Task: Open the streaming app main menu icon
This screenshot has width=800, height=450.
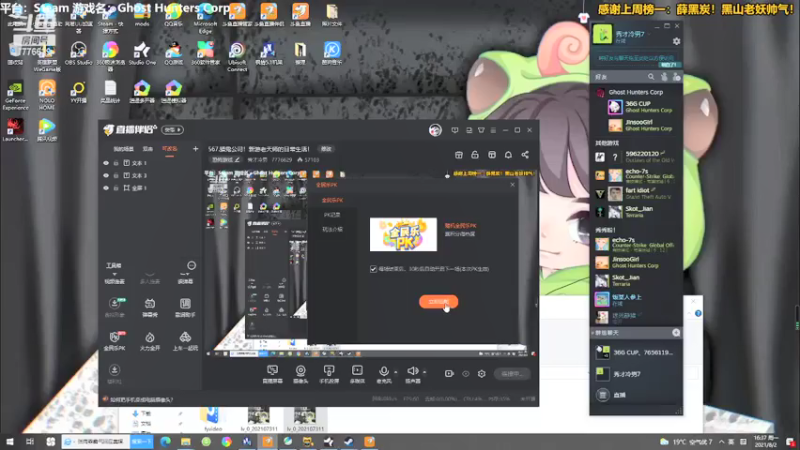Action: (x=493, y=131)
